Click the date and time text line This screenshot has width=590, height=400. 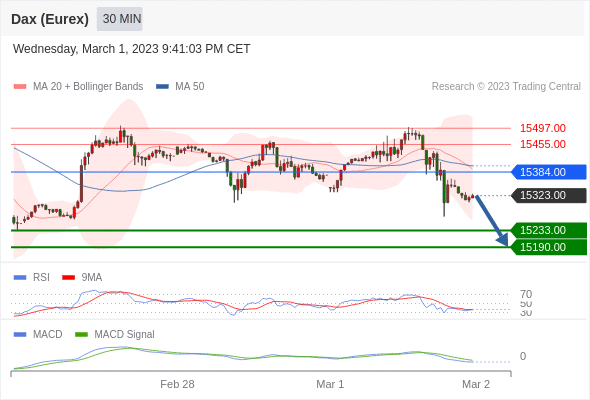tap(131, 49)
